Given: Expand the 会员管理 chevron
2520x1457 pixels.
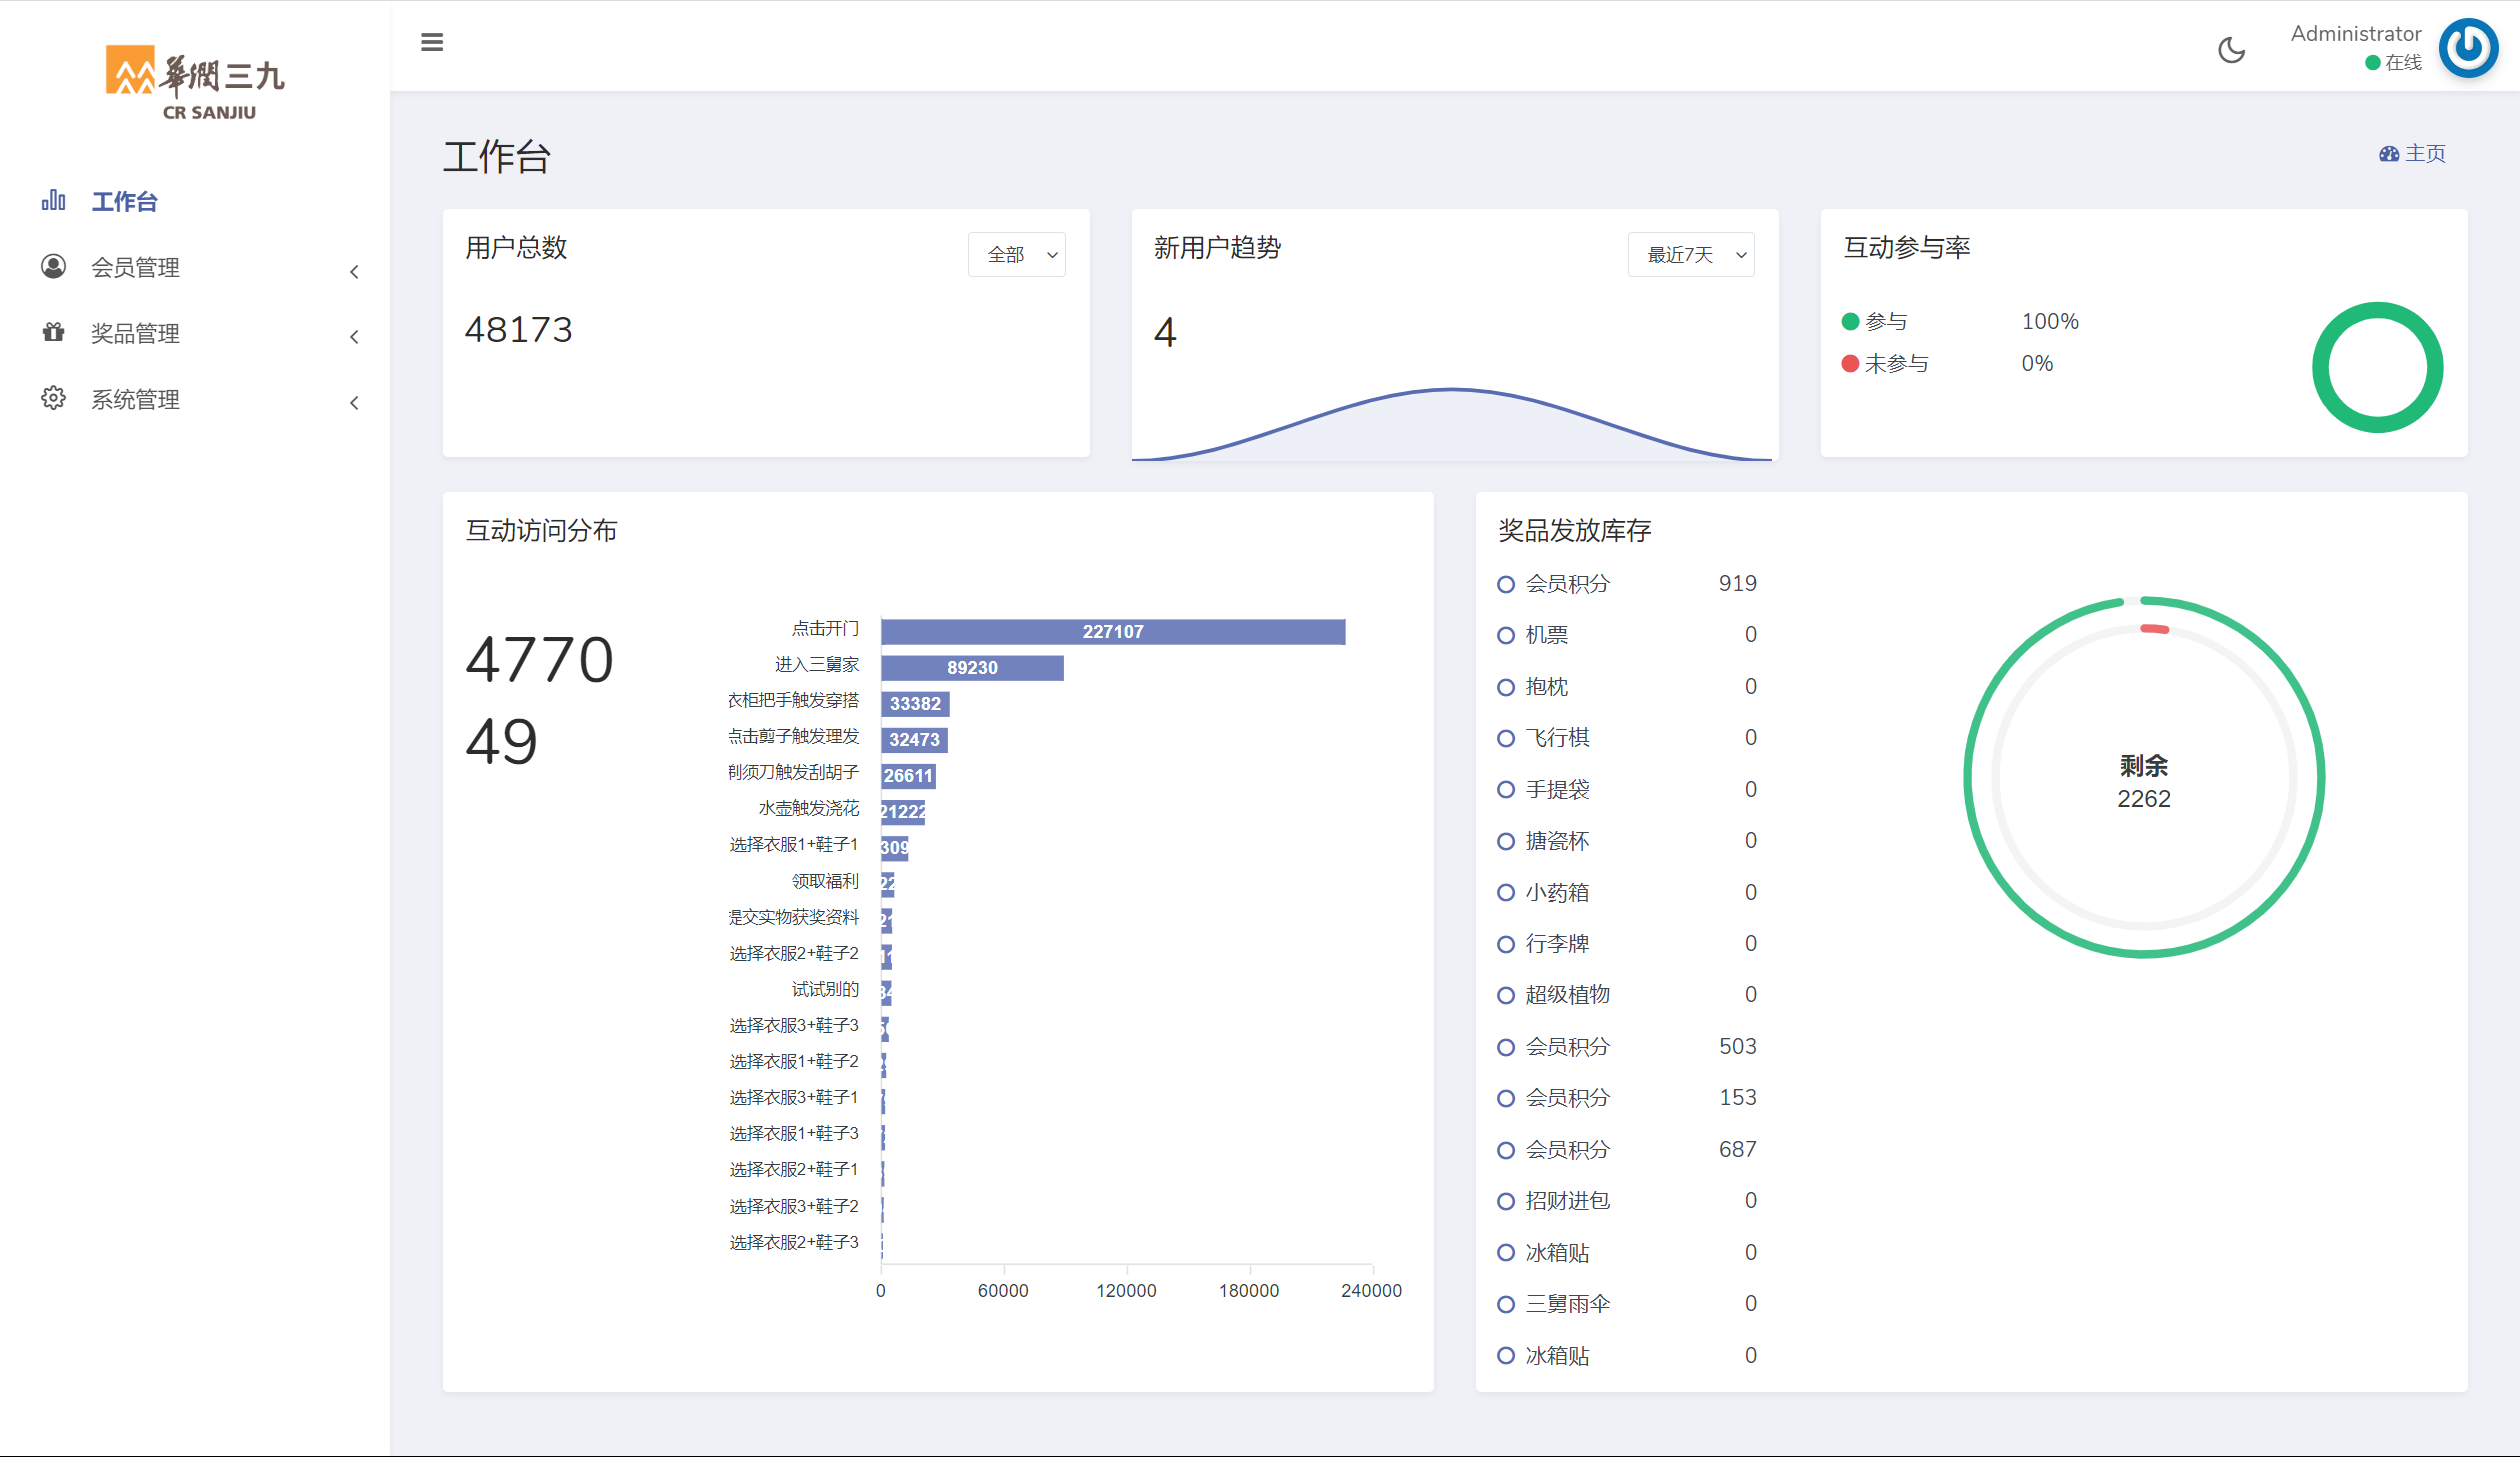Looking at the screenshot, I should (354, 271).
